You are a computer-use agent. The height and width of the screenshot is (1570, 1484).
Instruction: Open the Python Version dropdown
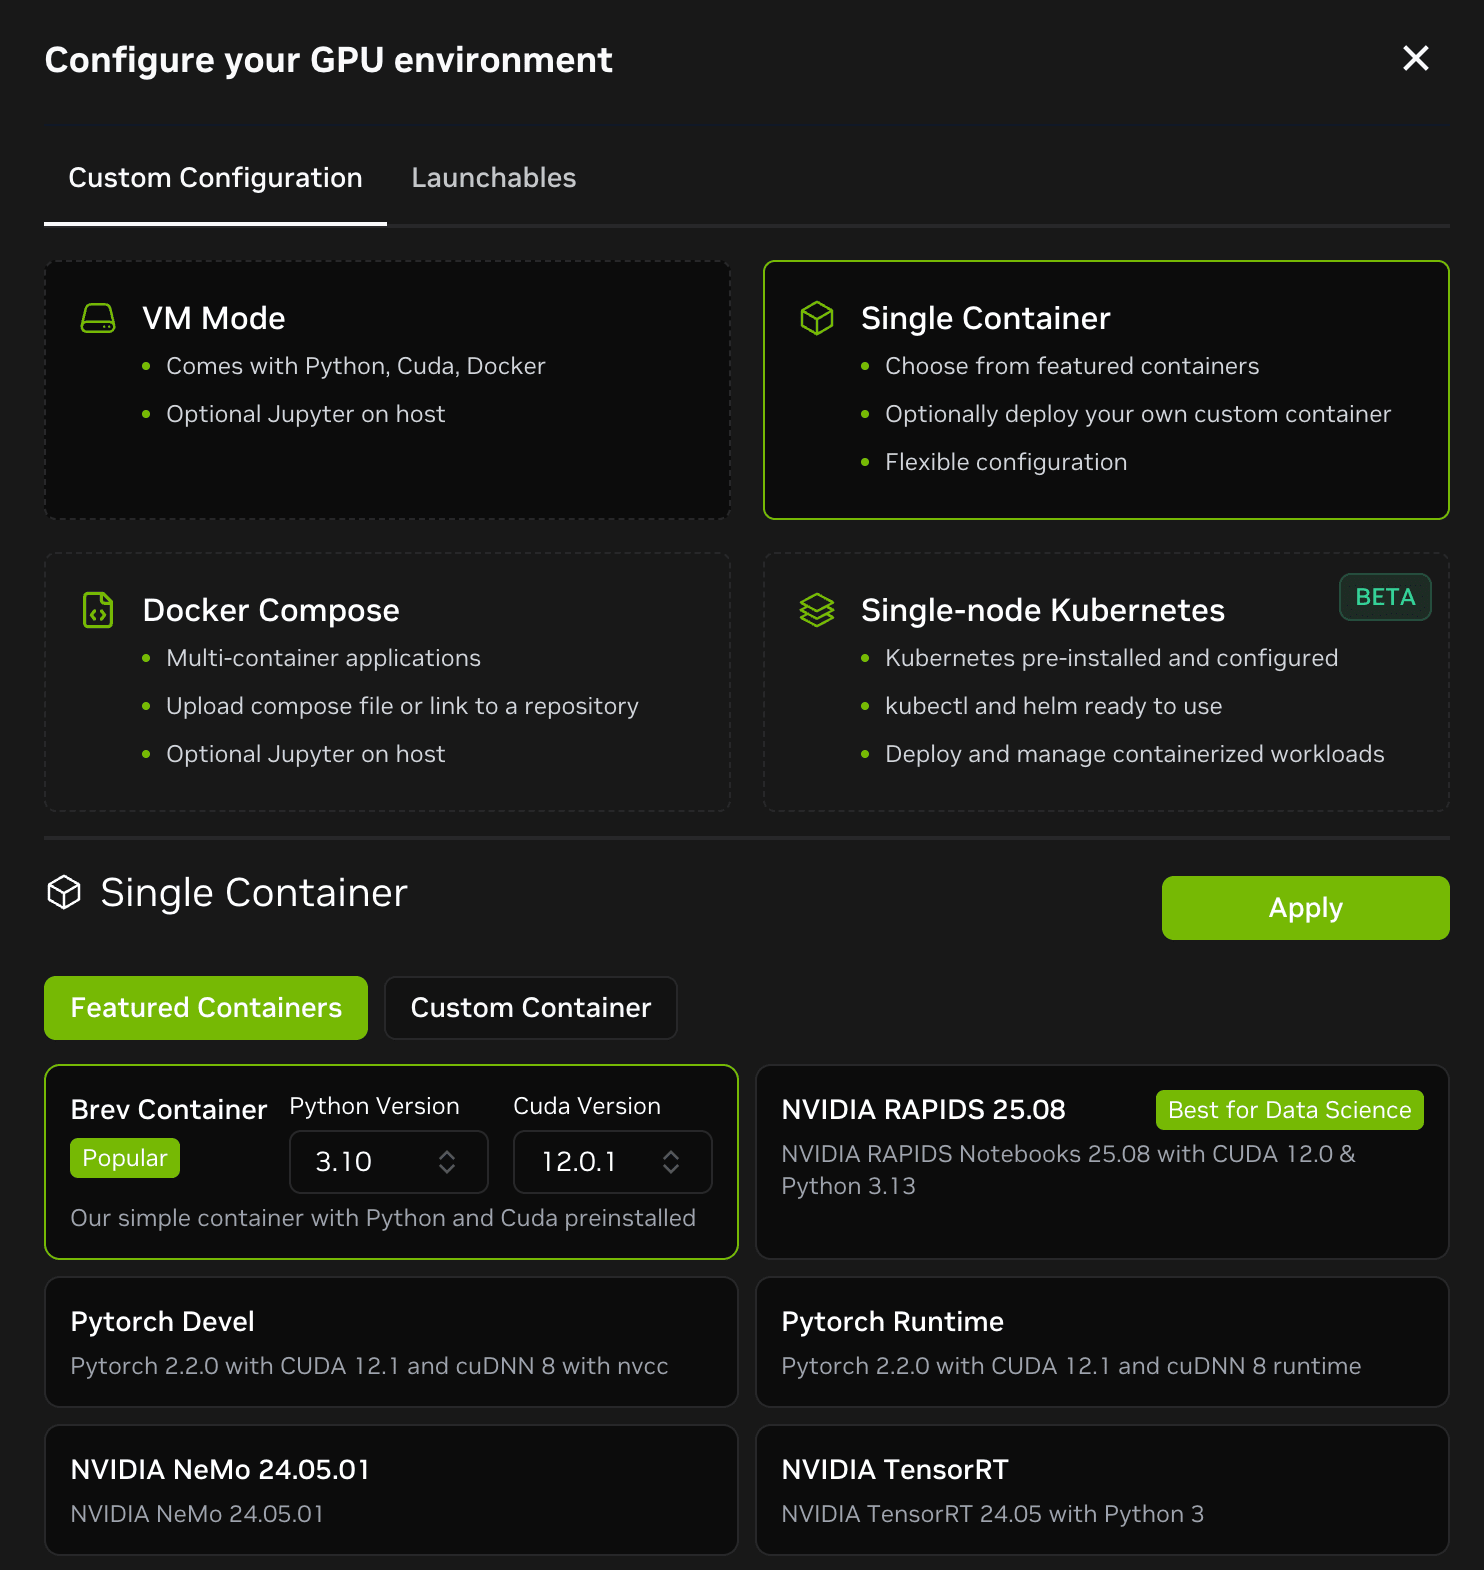pyautogui.click(x=388, y=1162)
